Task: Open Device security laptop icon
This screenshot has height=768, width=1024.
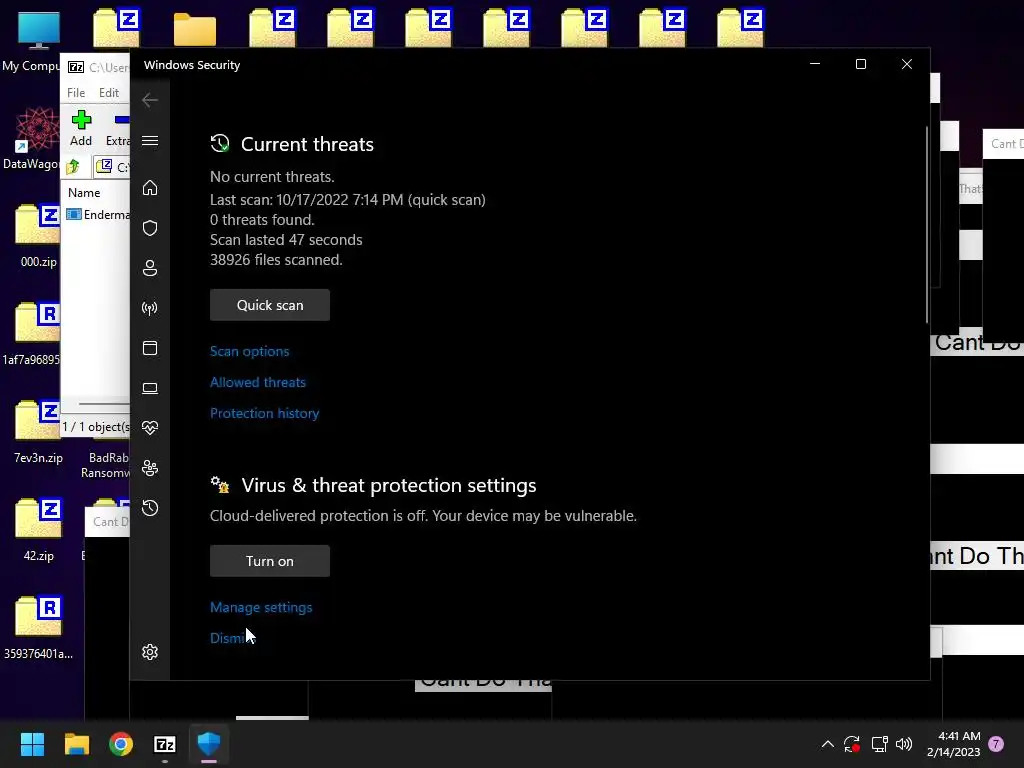Action: click(x=150, y=389)
